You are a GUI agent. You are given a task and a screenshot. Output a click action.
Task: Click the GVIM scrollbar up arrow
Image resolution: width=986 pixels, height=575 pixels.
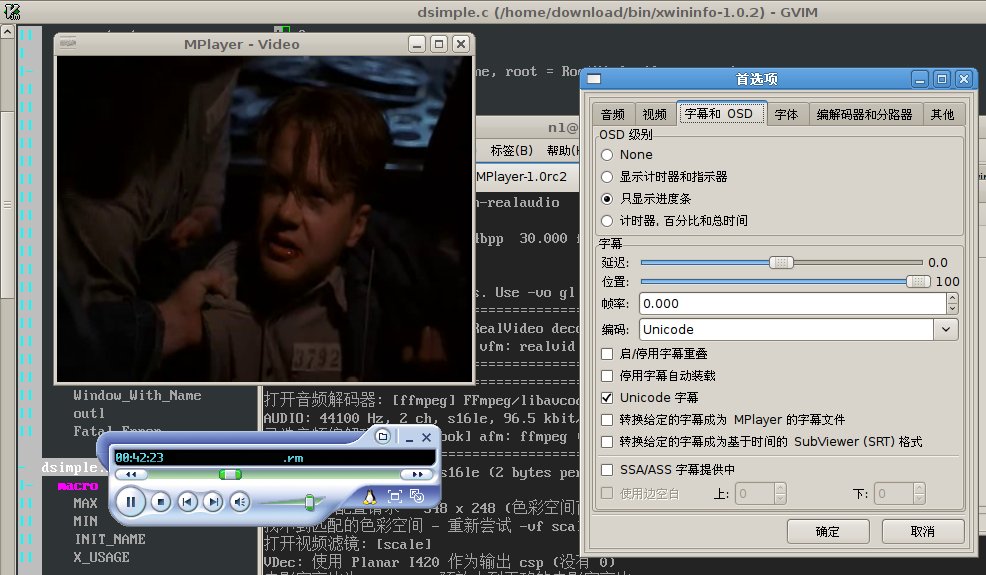click(x=7, y=31)
